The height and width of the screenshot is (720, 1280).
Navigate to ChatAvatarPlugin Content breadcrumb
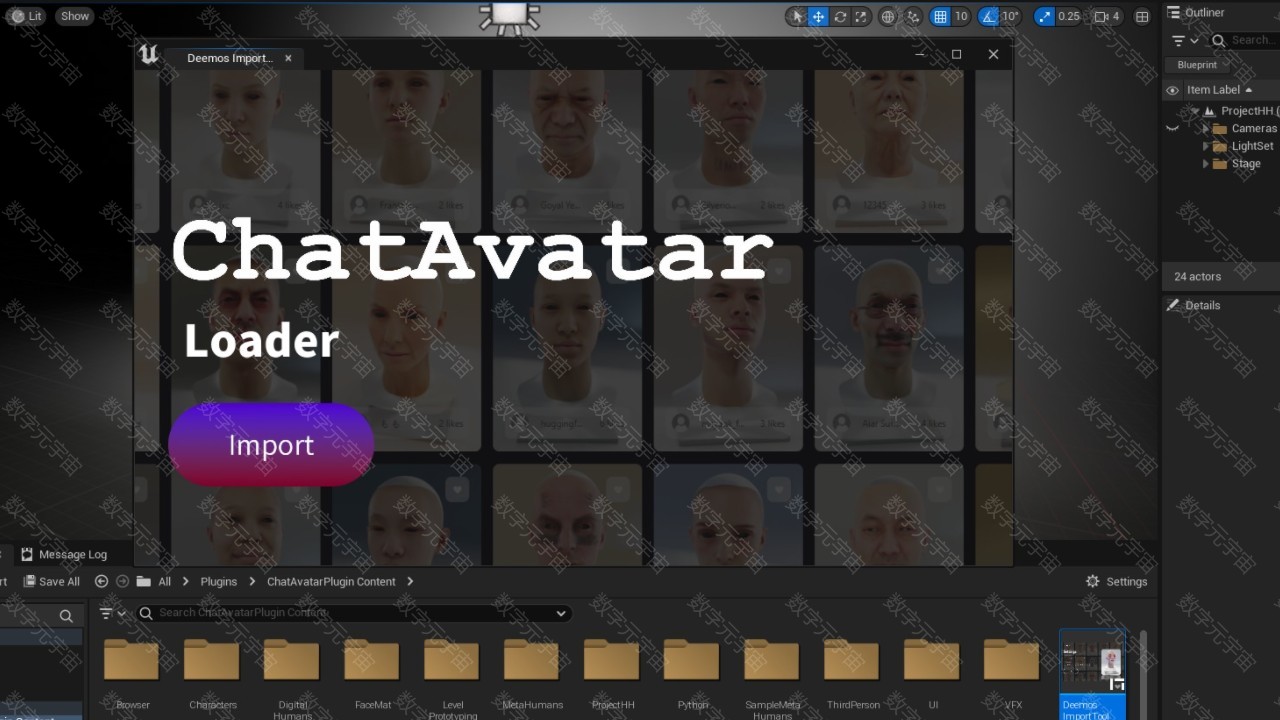click(x=331, y=581)
